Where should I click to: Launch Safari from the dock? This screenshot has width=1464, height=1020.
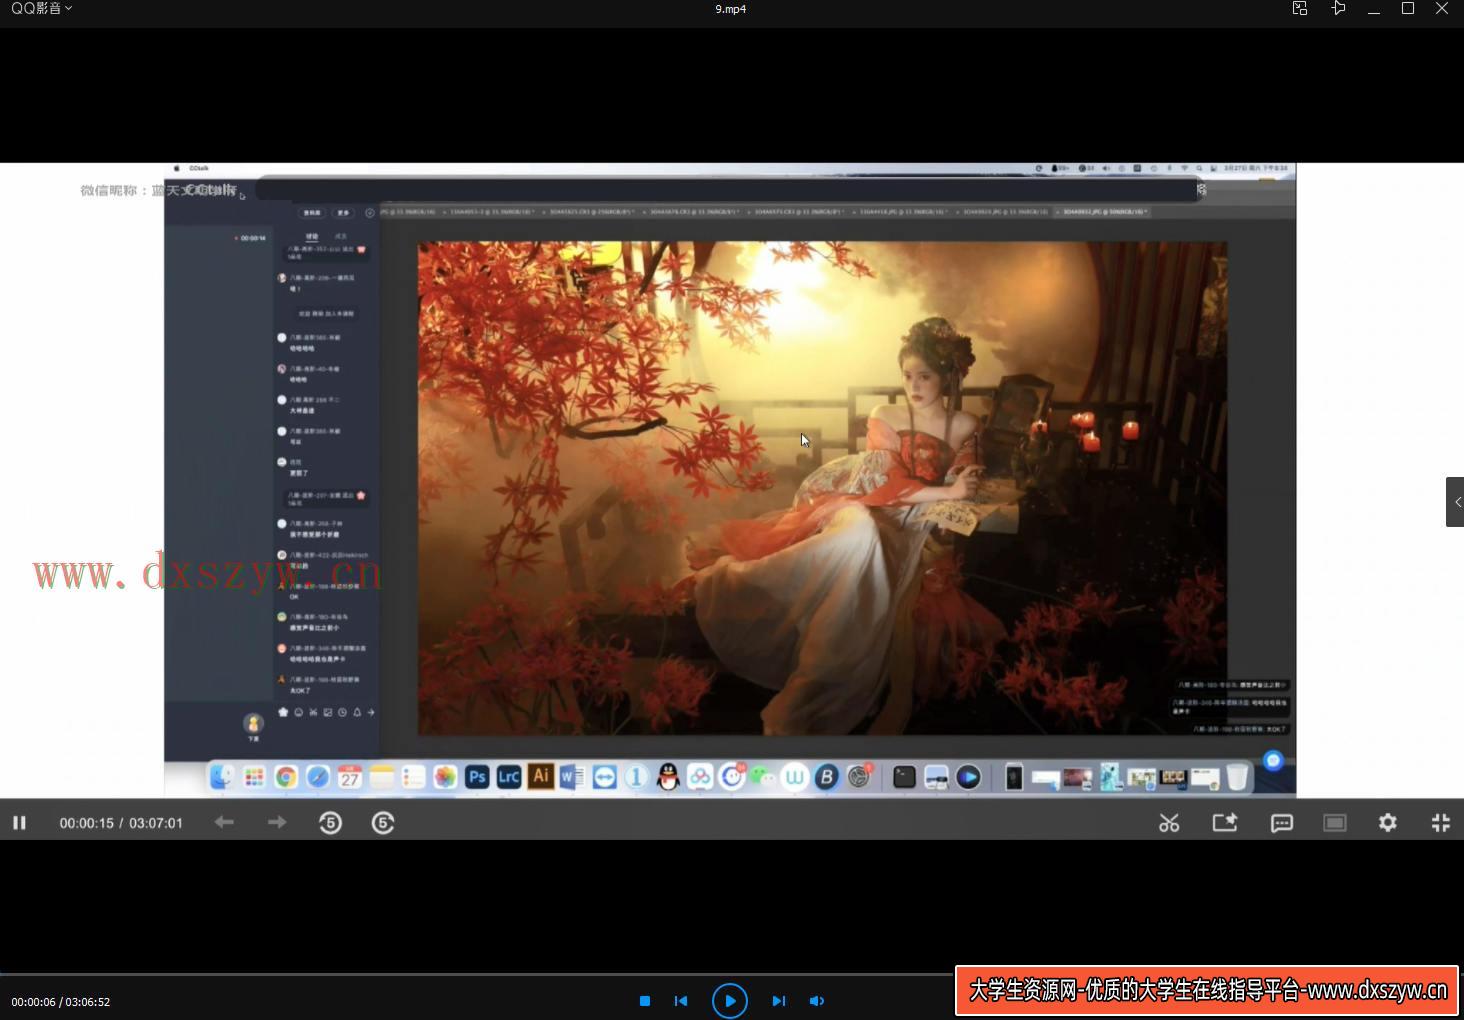coord(318,777)
